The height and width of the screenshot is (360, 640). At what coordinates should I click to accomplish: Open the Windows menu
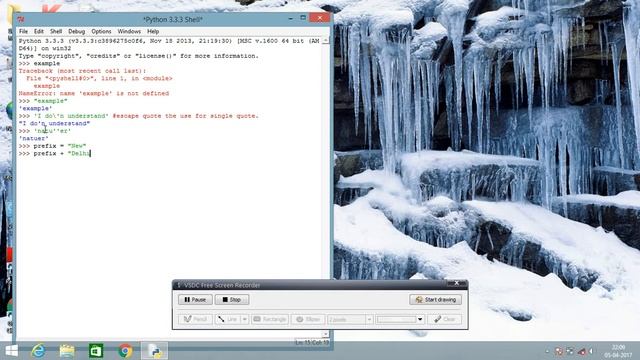click(x=129, y=31)
